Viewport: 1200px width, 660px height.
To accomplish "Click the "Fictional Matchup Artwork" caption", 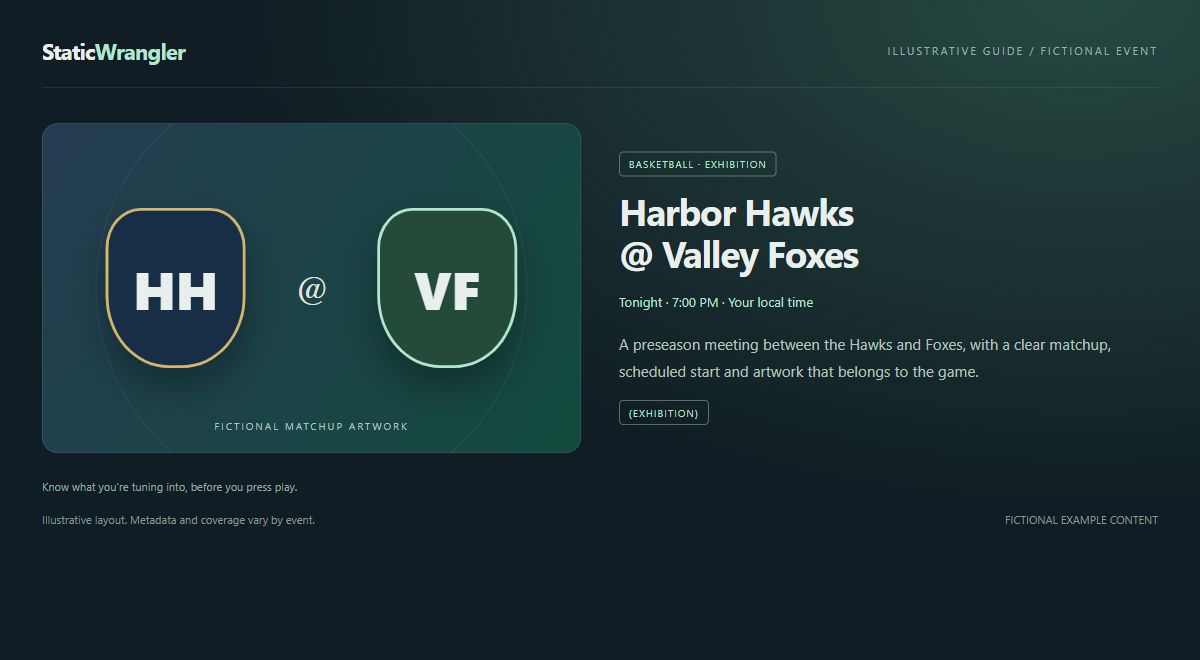I will (x=312, y=426).
